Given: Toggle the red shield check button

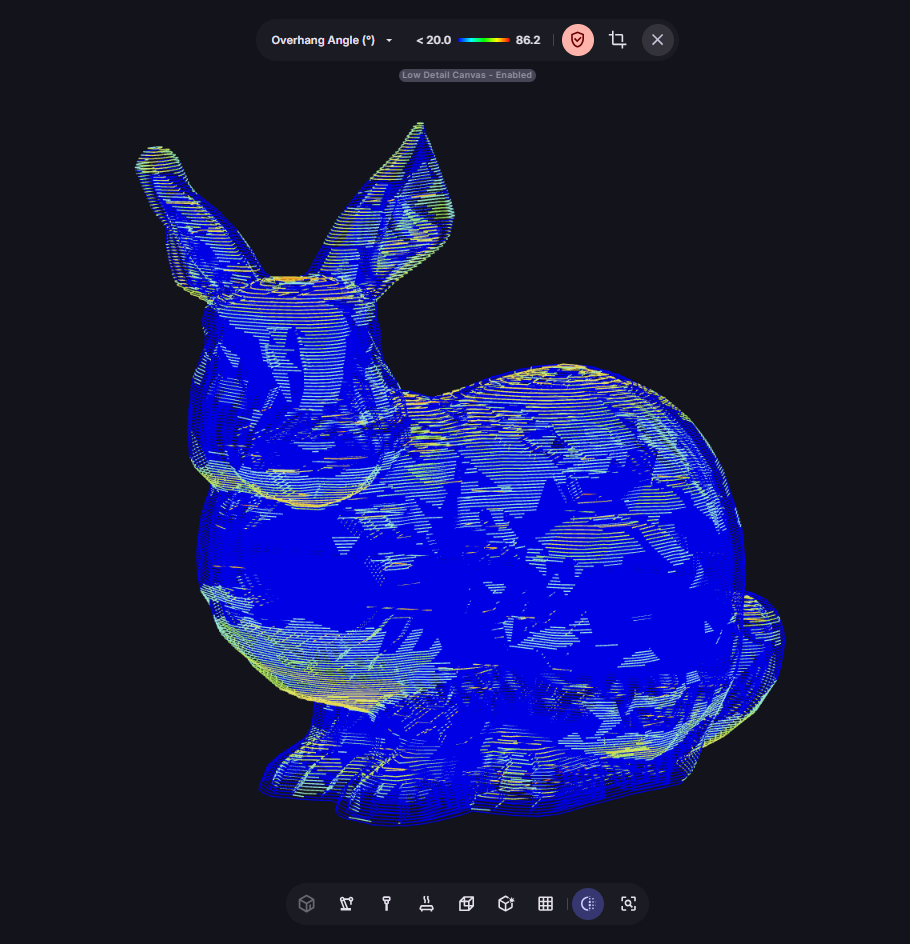Looking at the screenshot, I should click(x=577, y=40).
